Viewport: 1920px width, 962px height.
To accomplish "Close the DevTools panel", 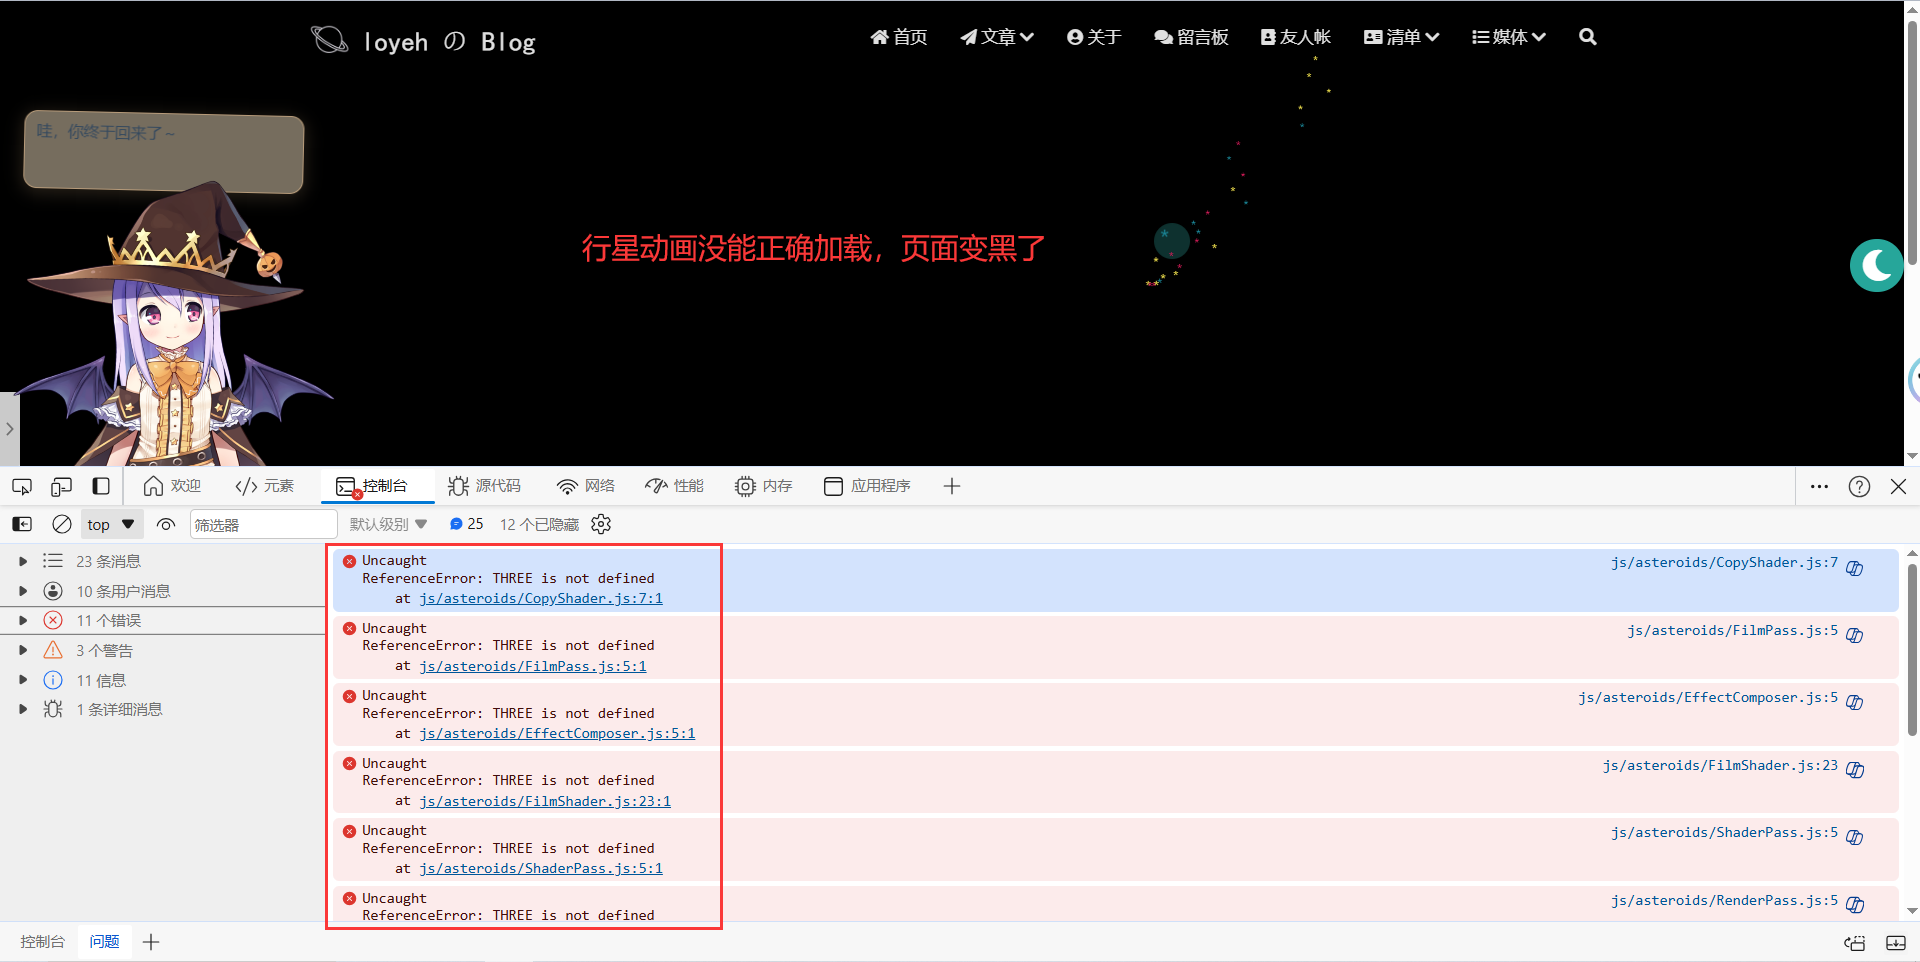I will (1898, 486).
